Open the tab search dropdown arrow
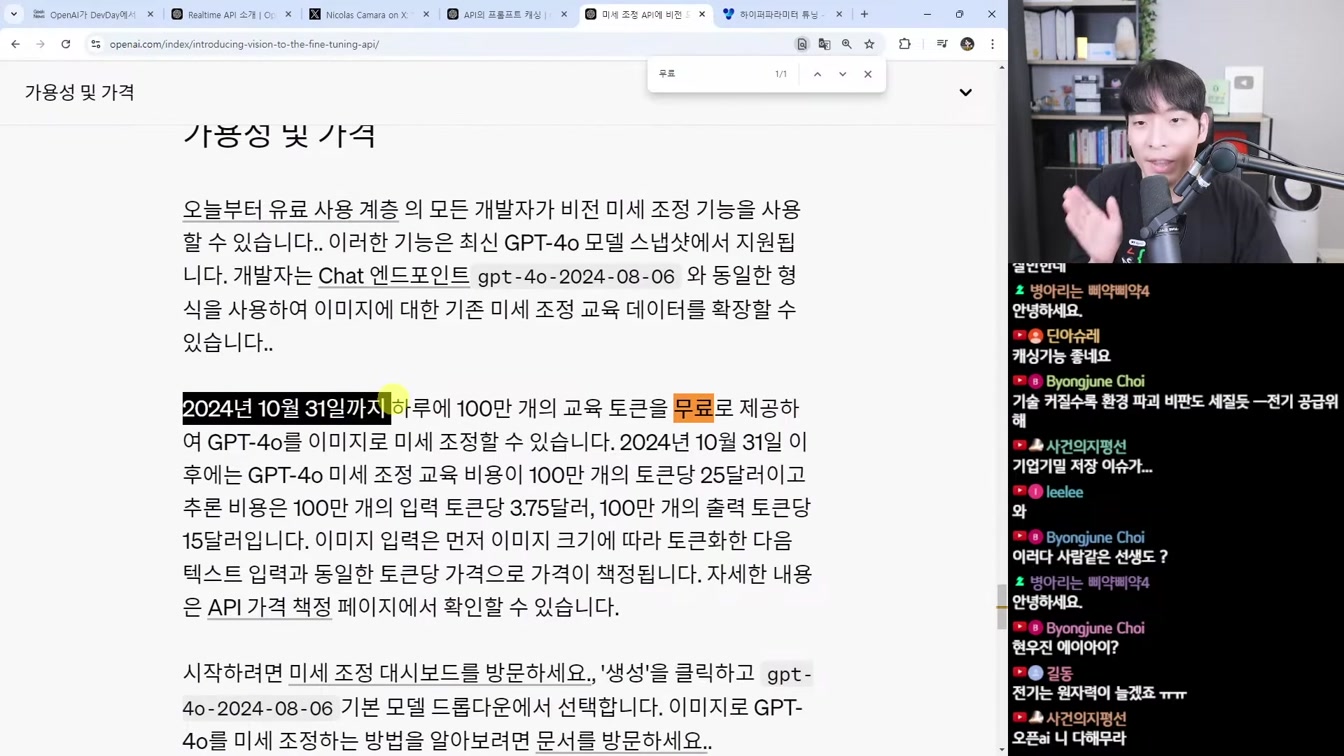Viewport: 1344px width, 756px height. pos(14,15)
